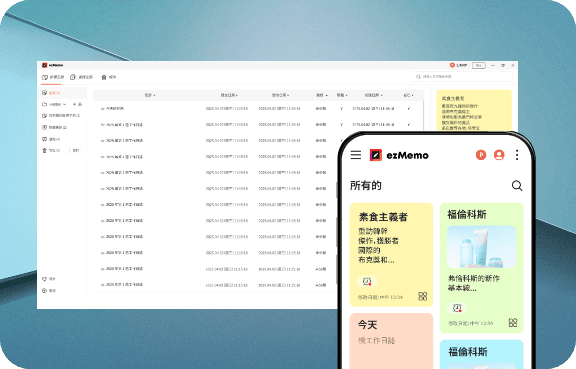Open the product photo in the green 福倫科斯 card
576x369 pixels.
point(481,247)
